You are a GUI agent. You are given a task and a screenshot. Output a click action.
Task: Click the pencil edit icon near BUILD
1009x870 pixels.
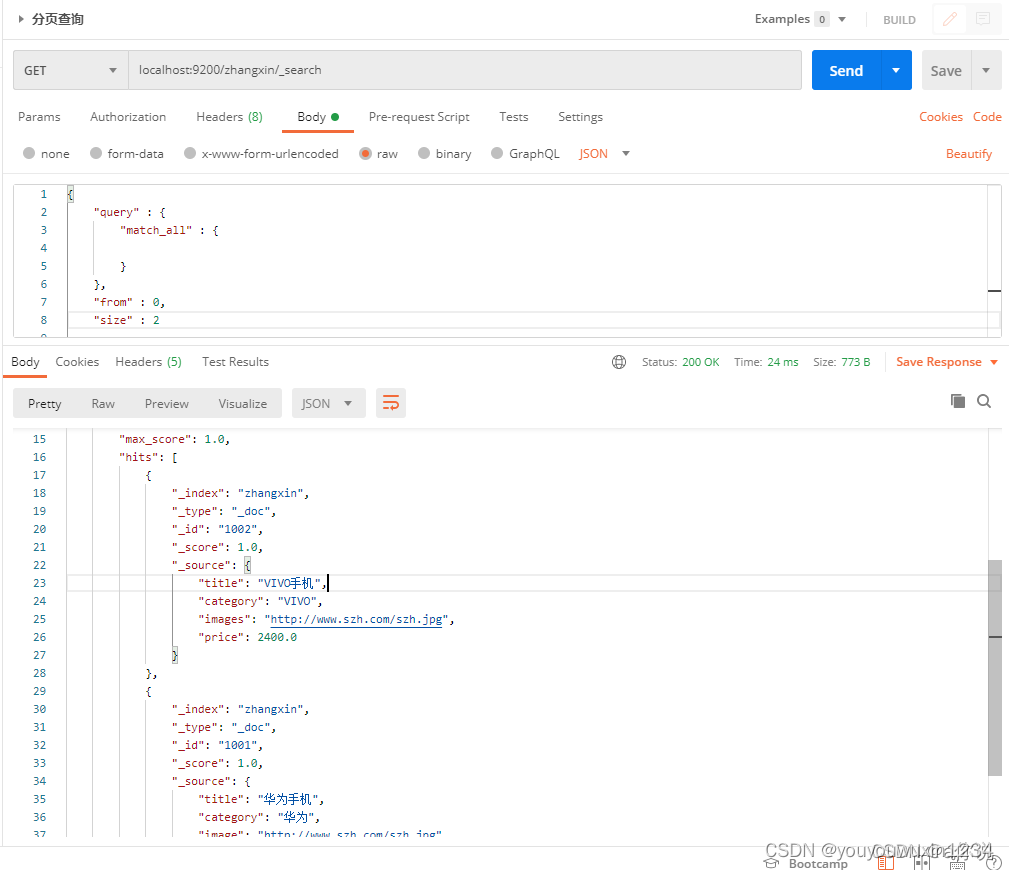(949, 19)
